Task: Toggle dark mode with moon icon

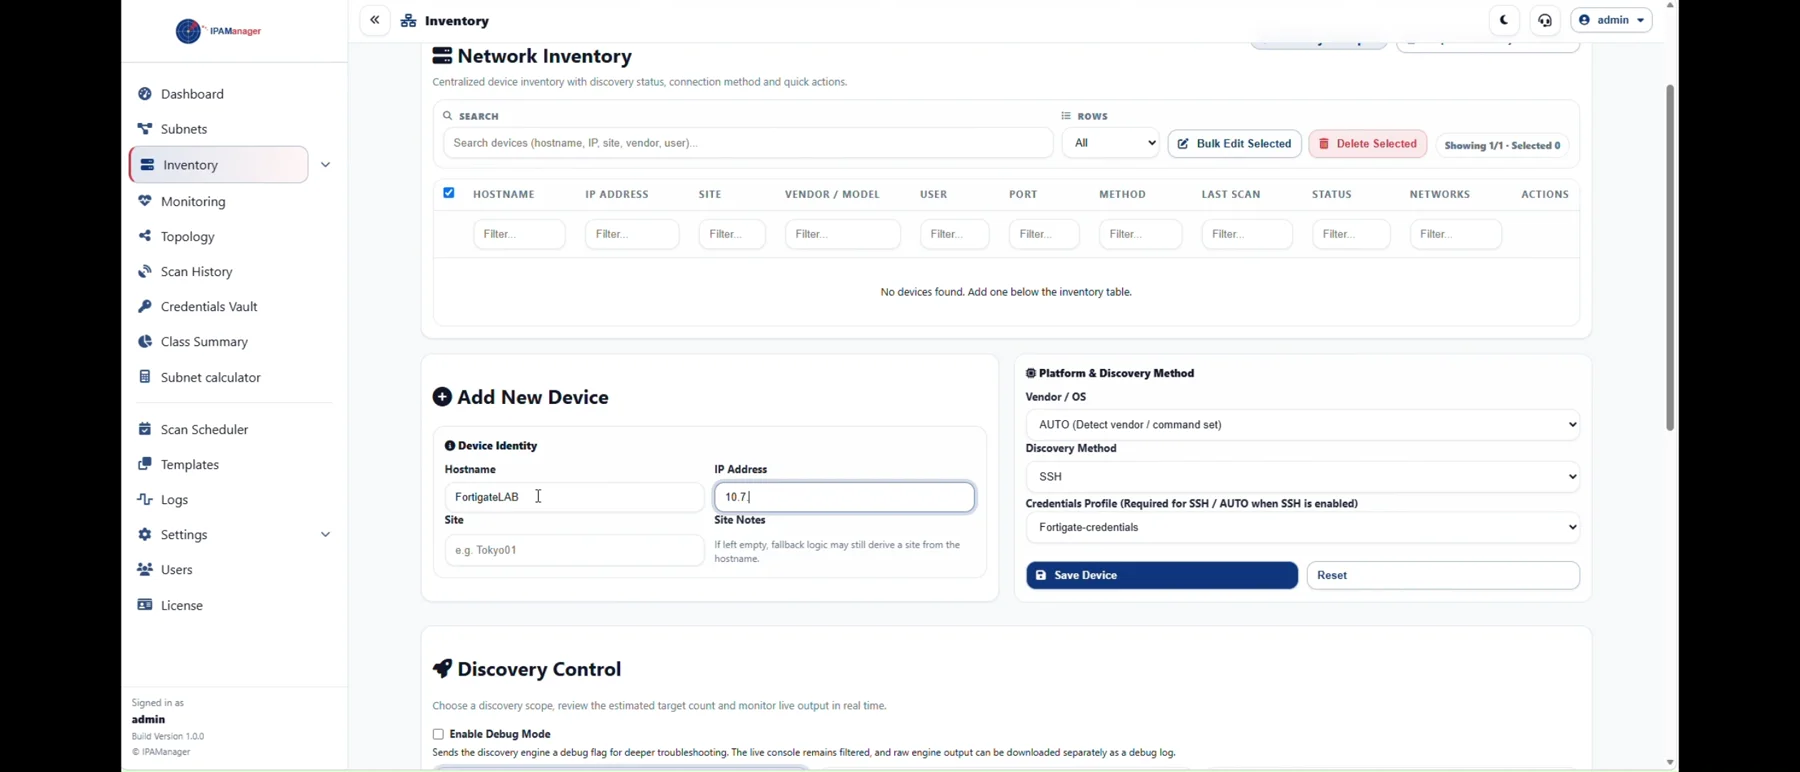Action: coord(1504,20)
